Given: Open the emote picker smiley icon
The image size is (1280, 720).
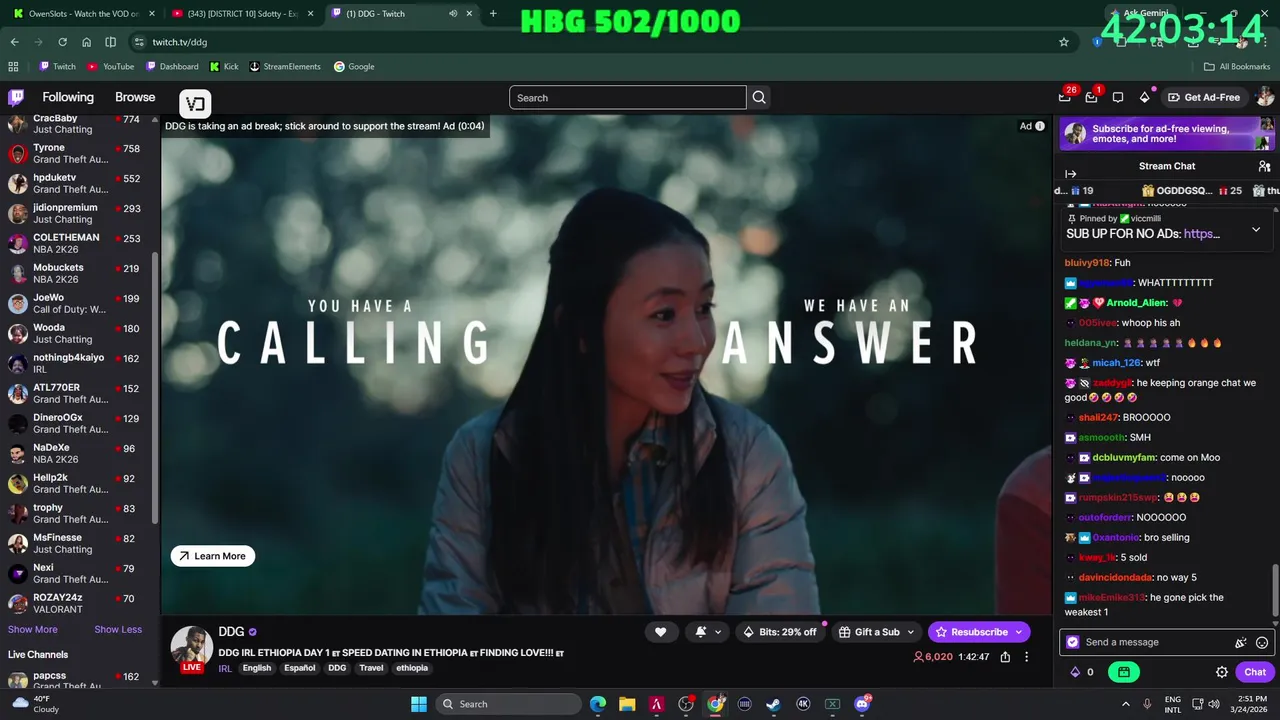Looking at the screenshot, I should click(1262, 642).
